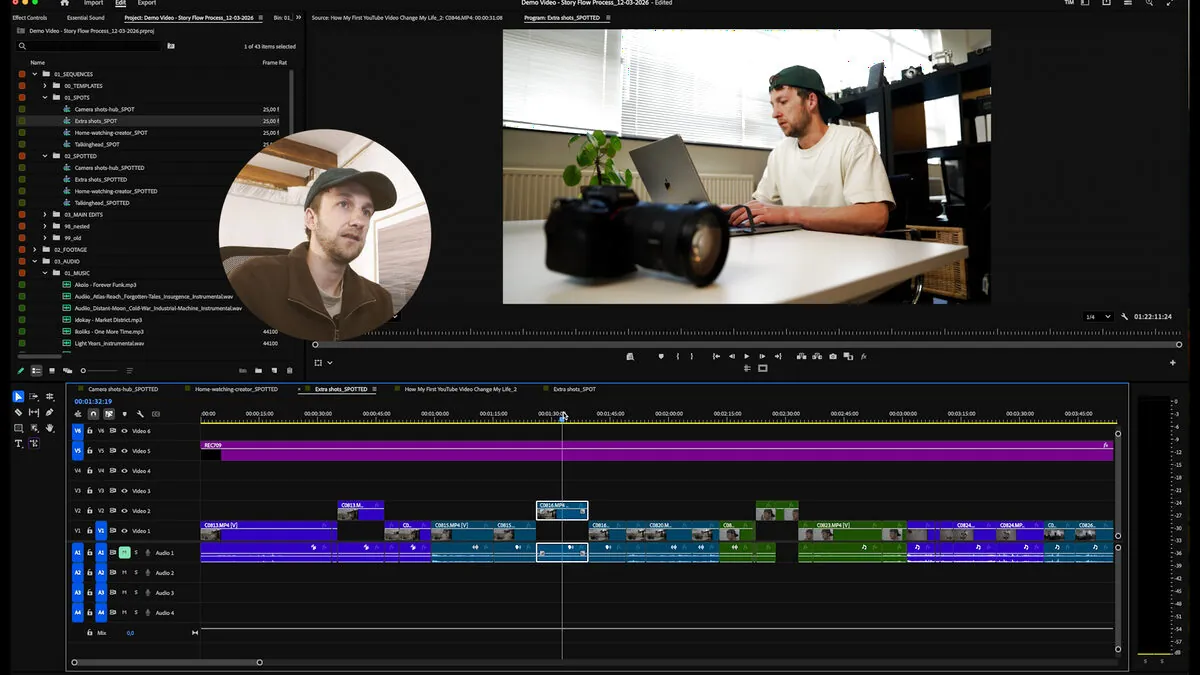Viewport: 1200px width, 675px height.
Task: Step back one frame in Program monitor
Action: [x=731, y=356]
